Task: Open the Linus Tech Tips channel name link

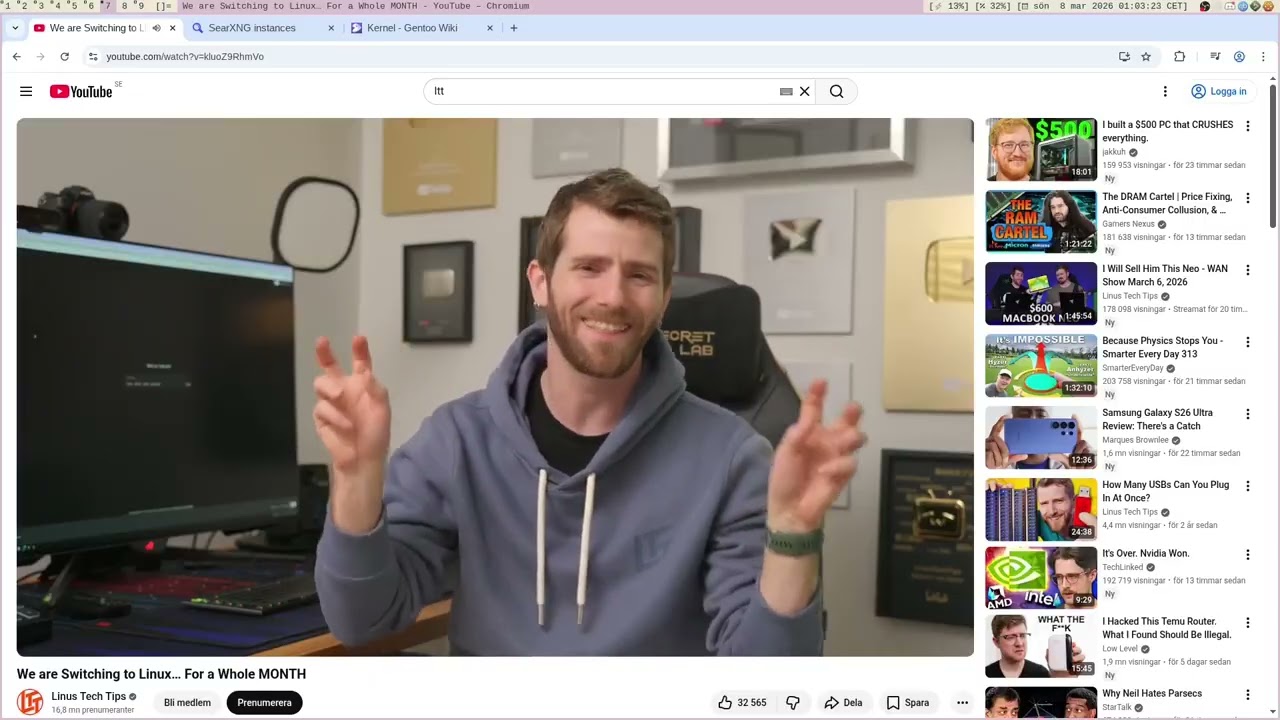Action: pyautogui.click(x=88, y=696)
